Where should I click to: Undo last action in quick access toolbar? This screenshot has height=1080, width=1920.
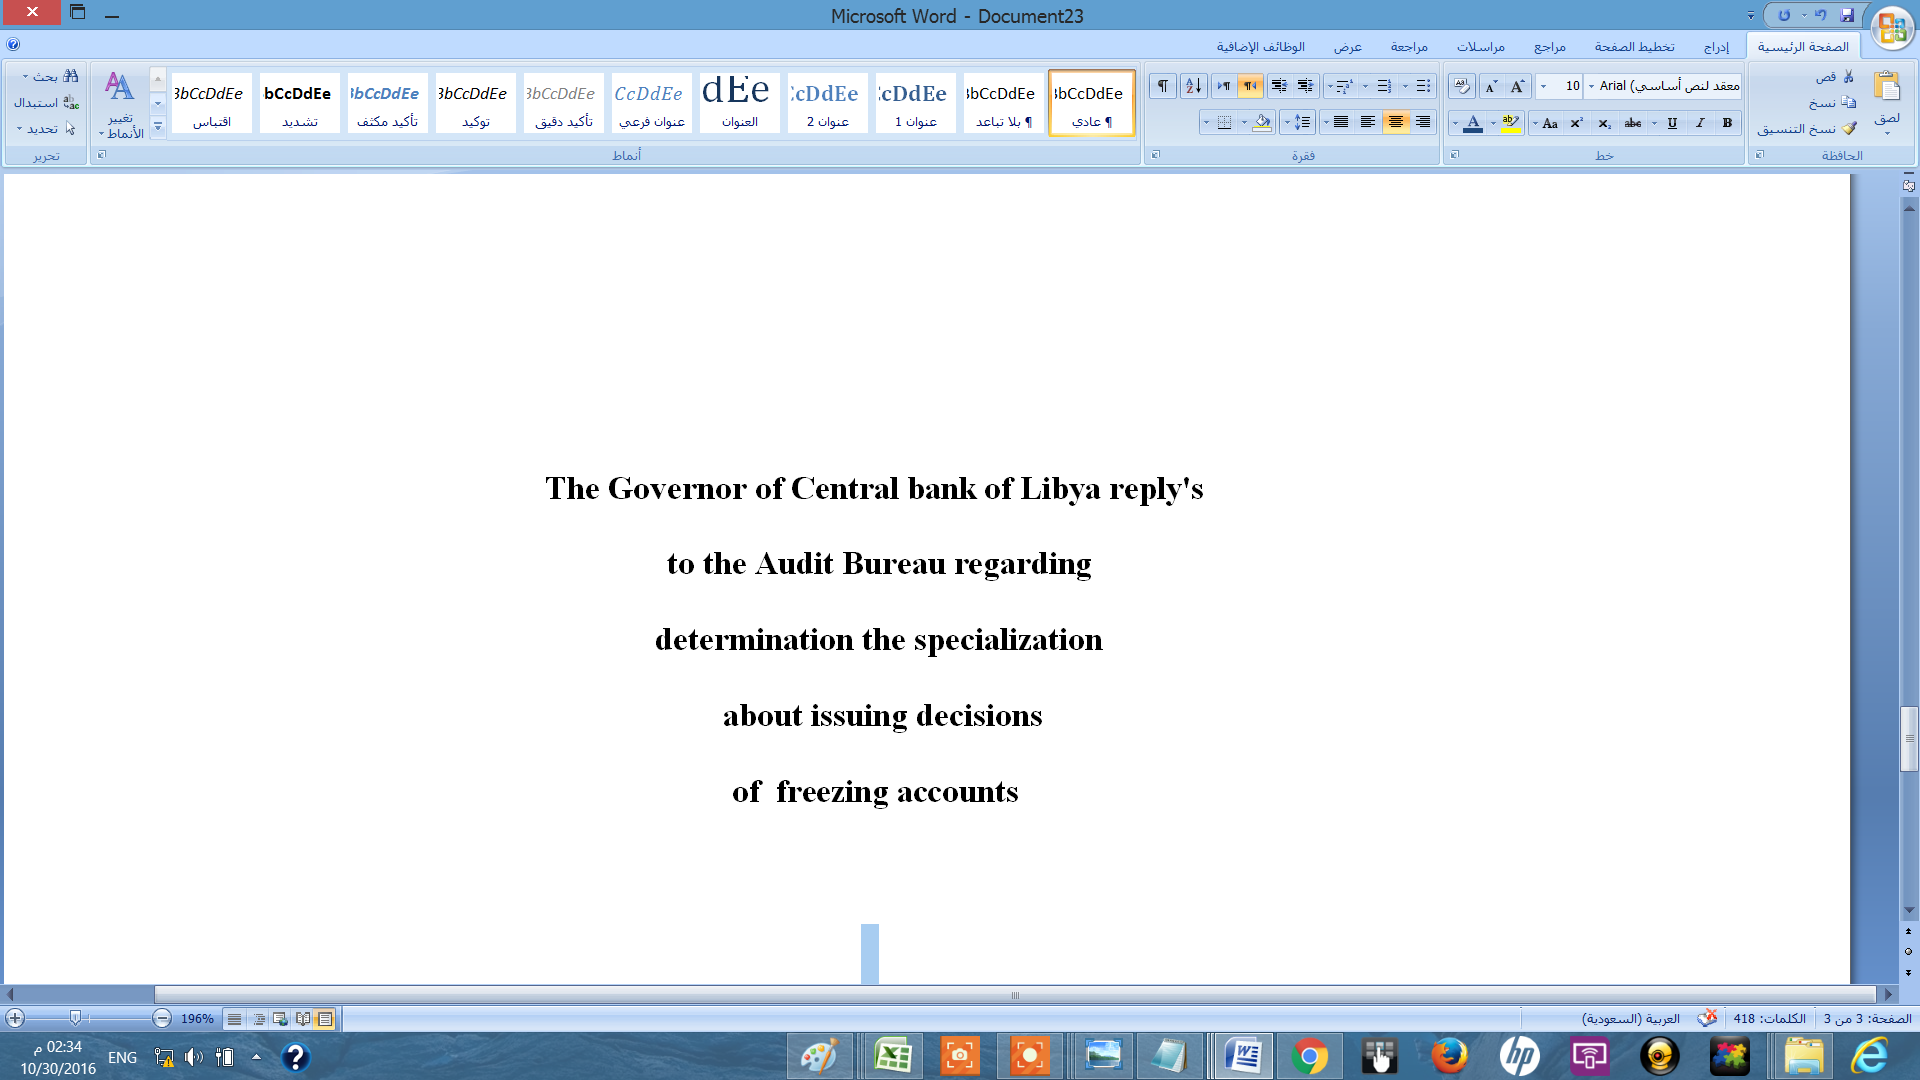(1821, 15)
